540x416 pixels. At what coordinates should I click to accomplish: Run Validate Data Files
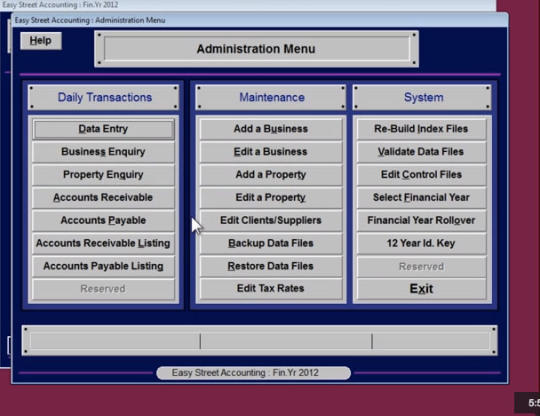[x=422, y=152]
